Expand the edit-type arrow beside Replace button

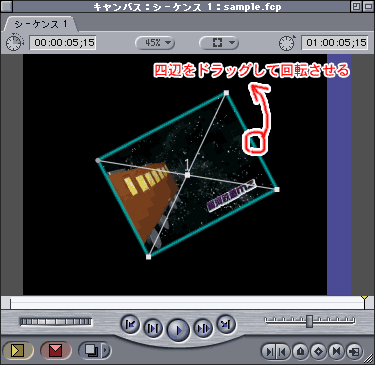[x=106, y=350]
